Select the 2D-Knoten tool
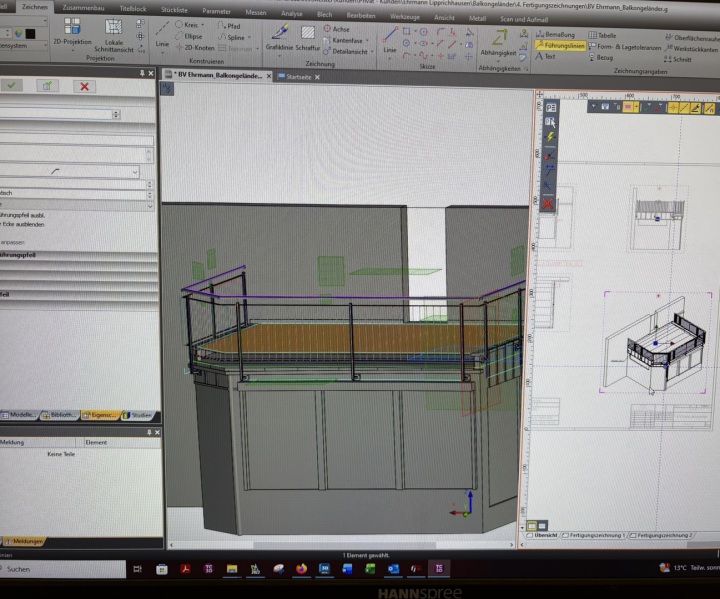 [x=195, y=47]
